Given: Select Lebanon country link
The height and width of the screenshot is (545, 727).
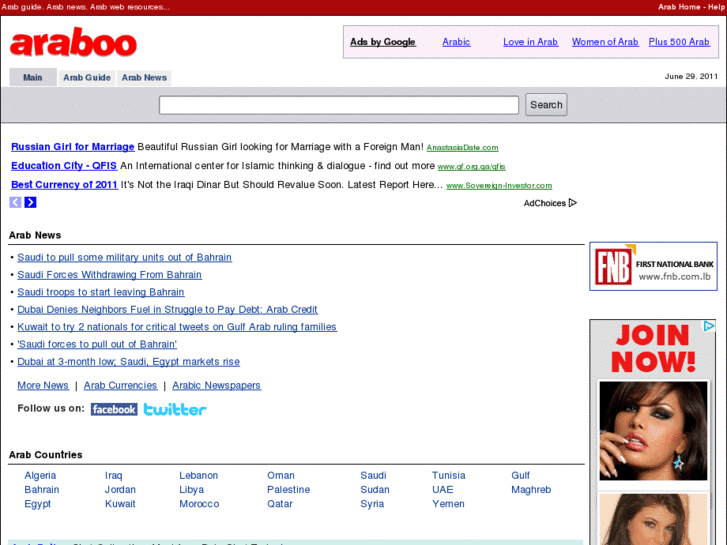Looking at the screenshot, I should 198,475.
